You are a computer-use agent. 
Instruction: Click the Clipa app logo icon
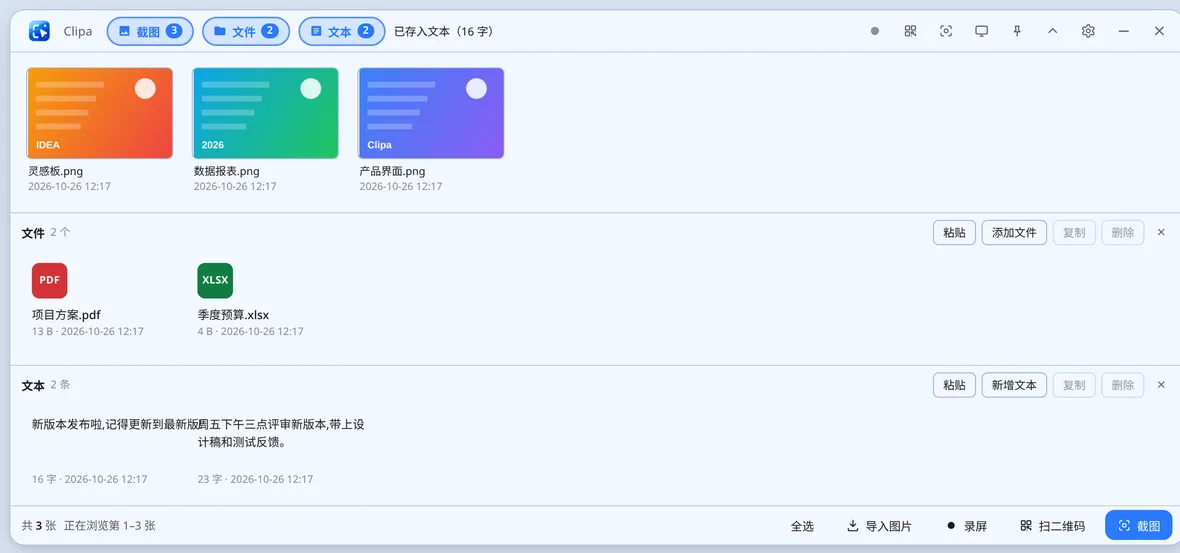[39, 31]
